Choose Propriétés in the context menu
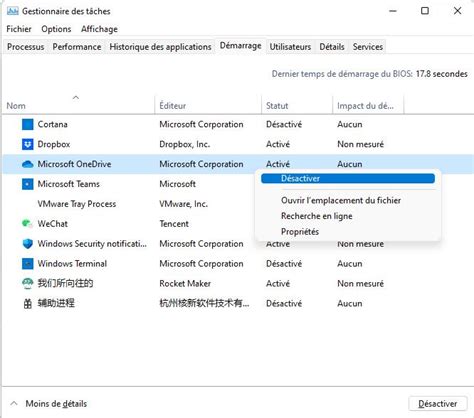The width and height of the screenshot is (474, 418). [x=300, y=232]
